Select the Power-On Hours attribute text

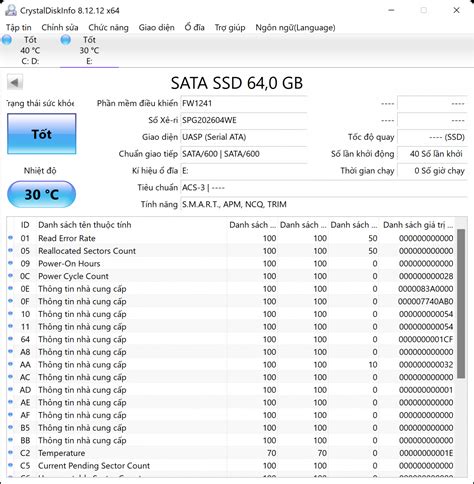(x=69, y=264)
